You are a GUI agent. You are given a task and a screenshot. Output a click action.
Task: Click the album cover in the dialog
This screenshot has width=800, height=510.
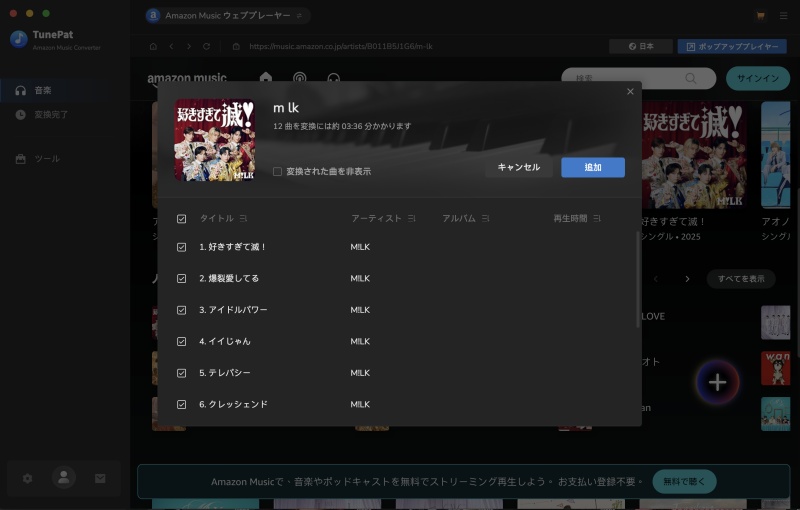(214, 140)
